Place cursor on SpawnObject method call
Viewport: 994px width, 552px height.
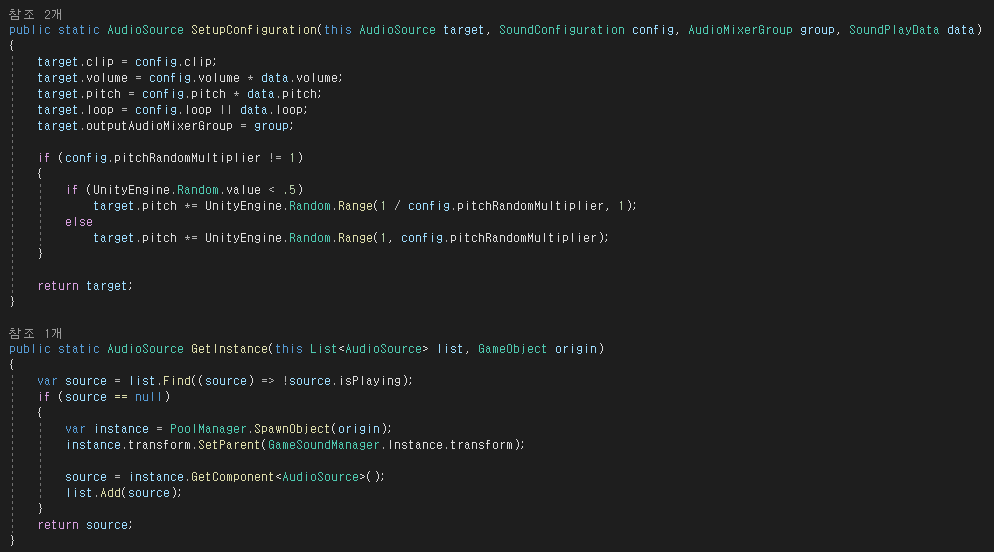point(280,429)
